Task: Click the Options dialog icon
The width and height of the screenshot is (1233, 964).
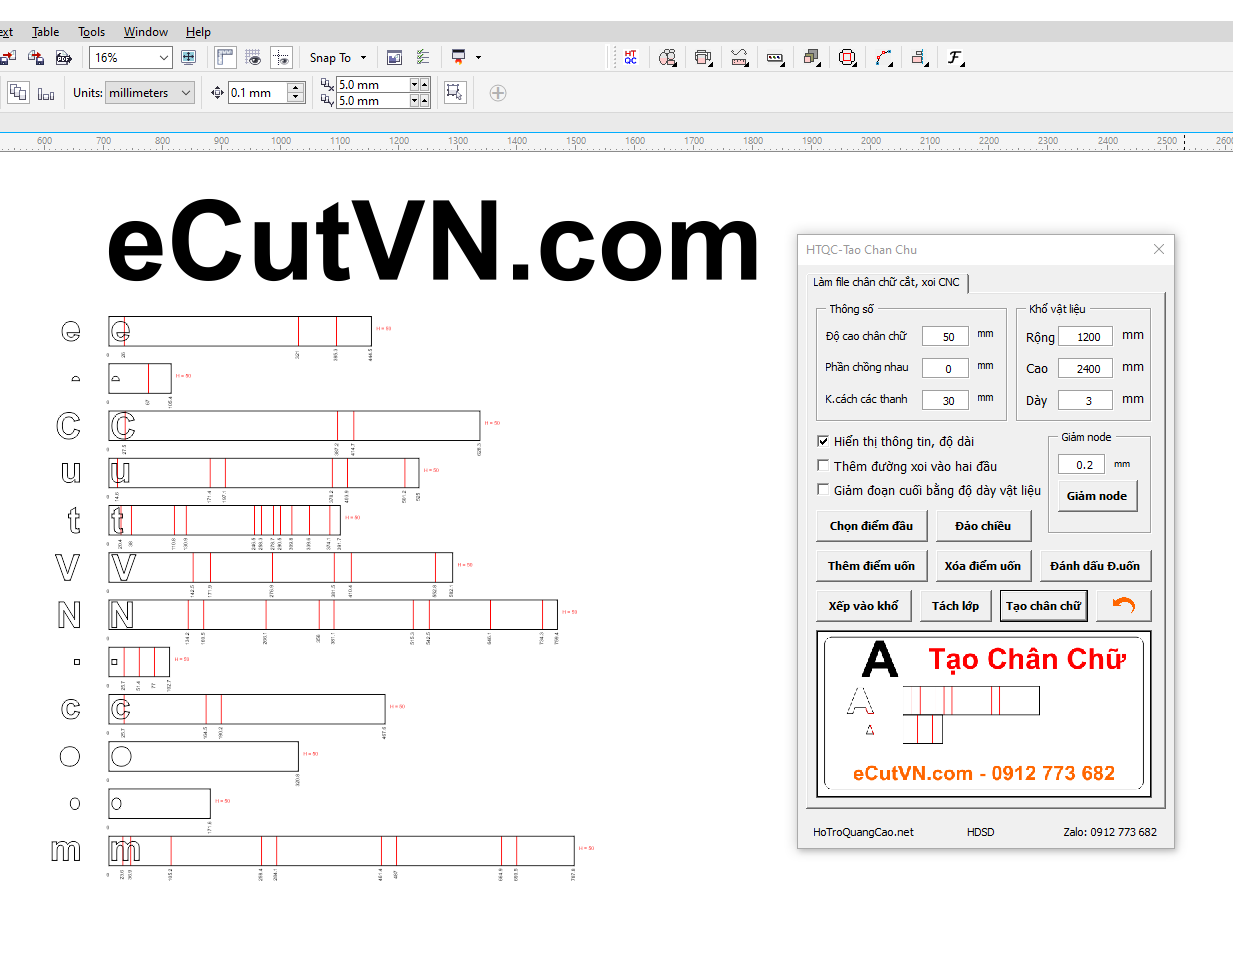Action: pyautogui.click(x=394, y=57)
